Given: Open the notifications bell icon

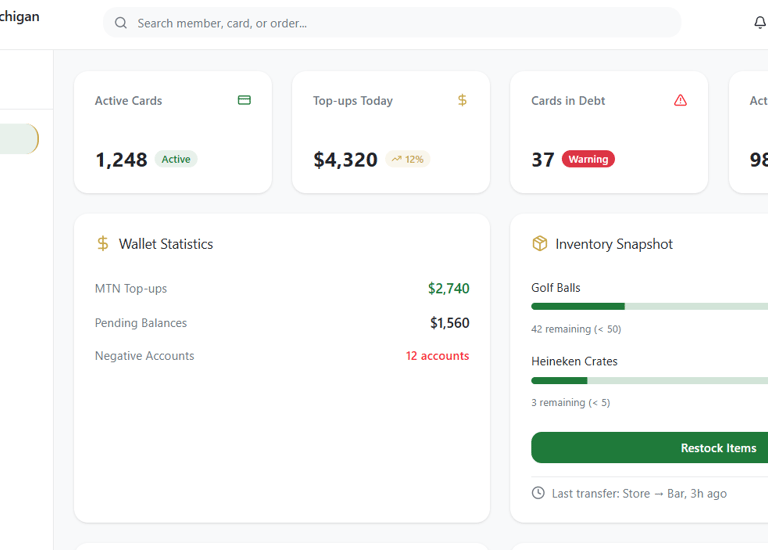Looking at the screenshot, I should tap(760, 23).
